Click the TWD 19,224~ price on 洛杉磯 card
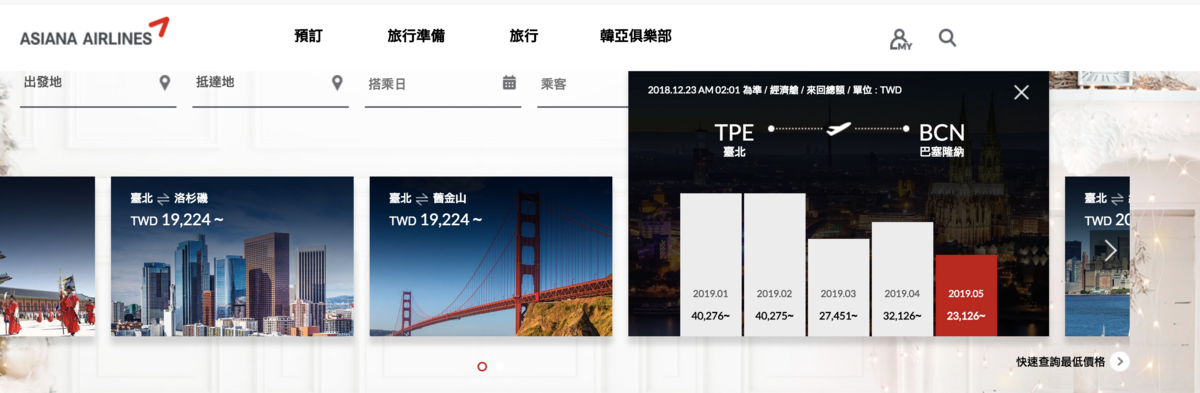The image size is (1200, 393). (x=177, y=220)
